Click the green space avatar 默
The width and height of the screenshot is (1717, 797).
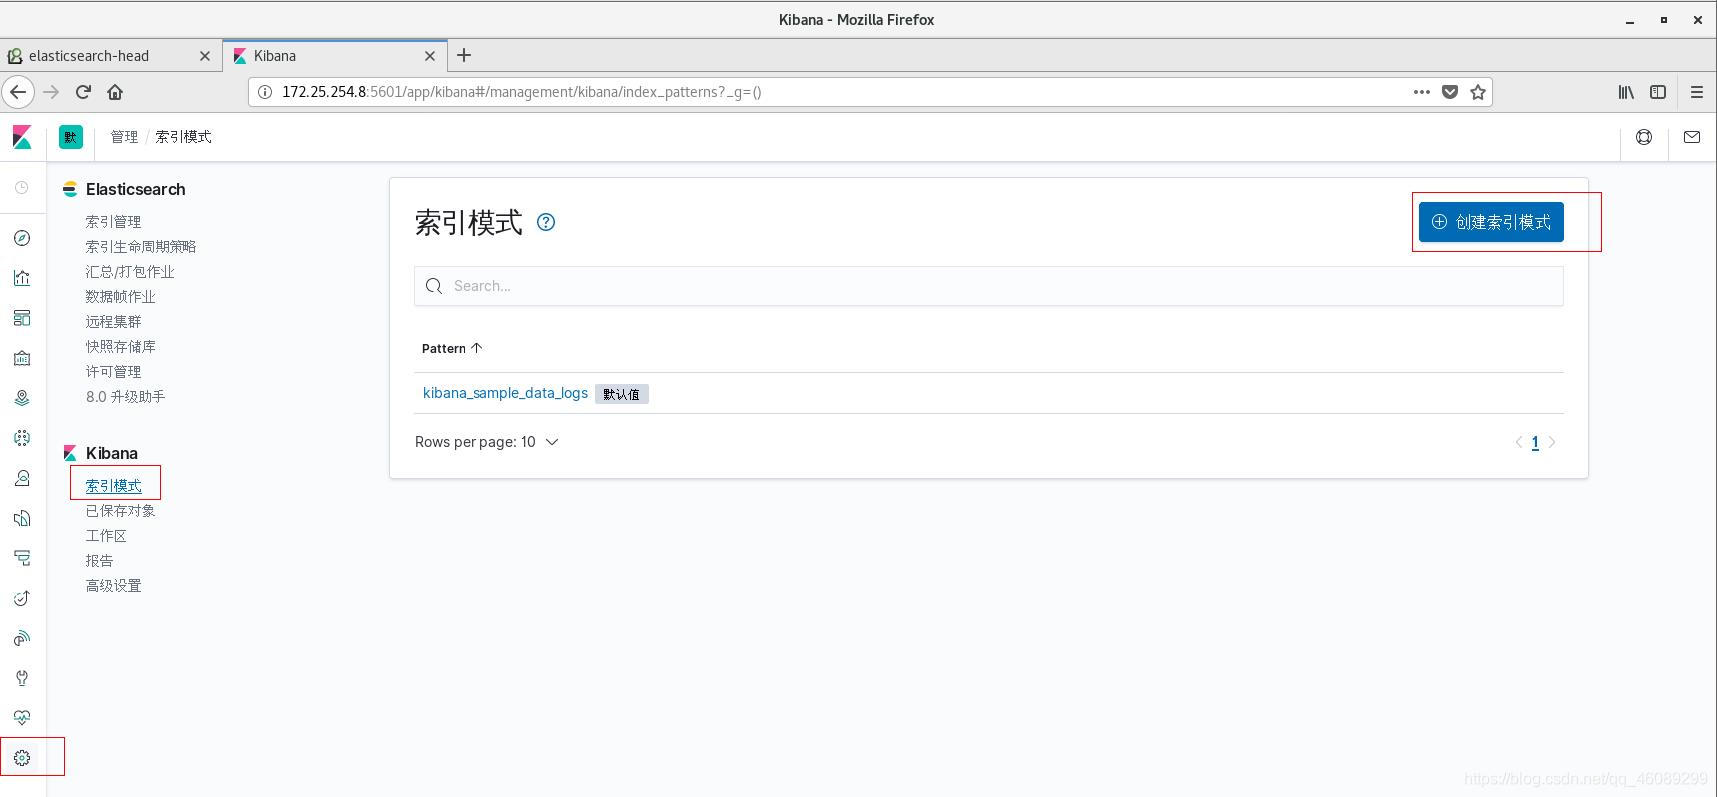pyautogui.click(x=71, y=137)
